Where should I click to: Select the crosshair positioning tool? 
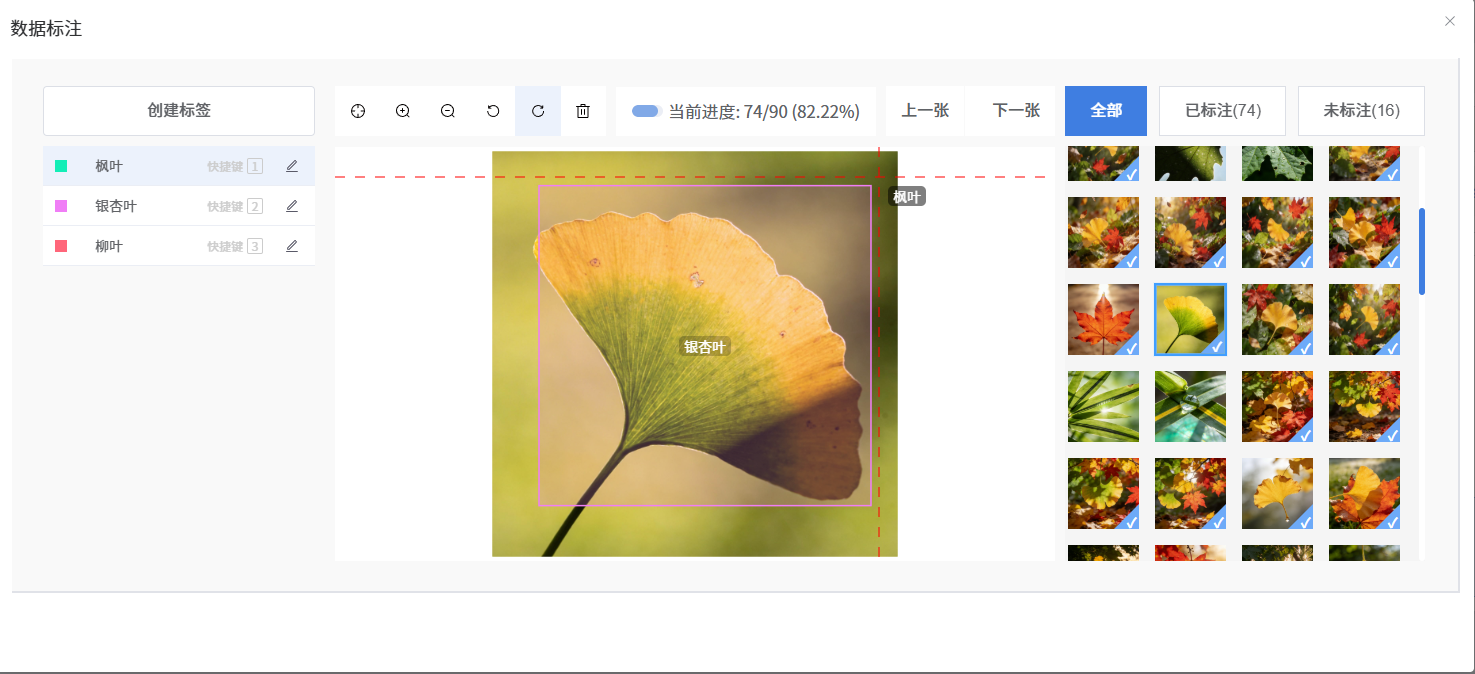pos(358,111)
